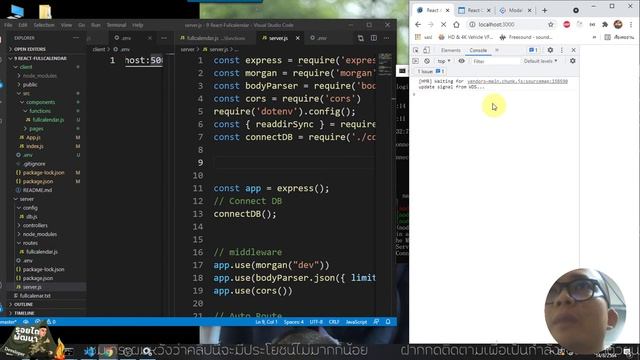The width and height of the screenshot is (640, 360).
Task: Open the Terminal menu in VS Code
Action: pos(116,25)
